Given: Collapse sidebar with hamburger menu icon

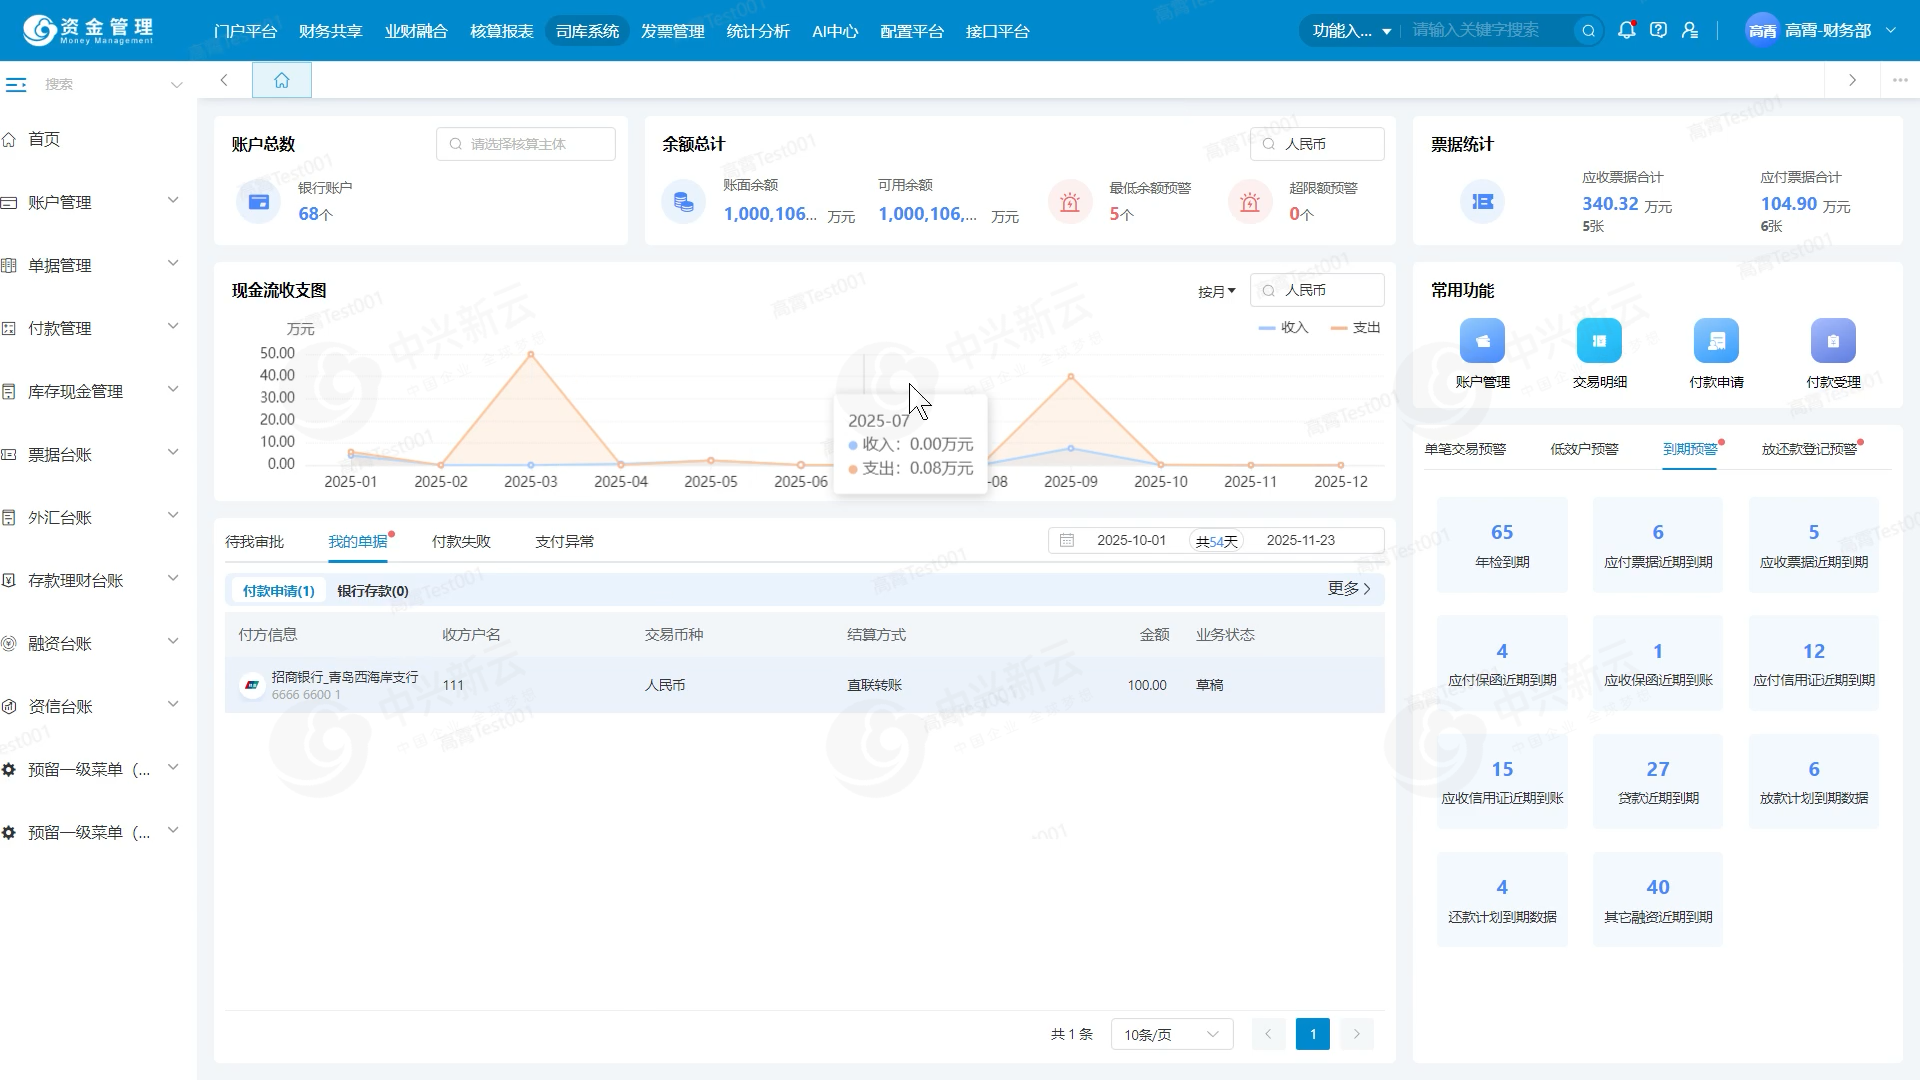Looking at the screenshot, I should 16,84.
